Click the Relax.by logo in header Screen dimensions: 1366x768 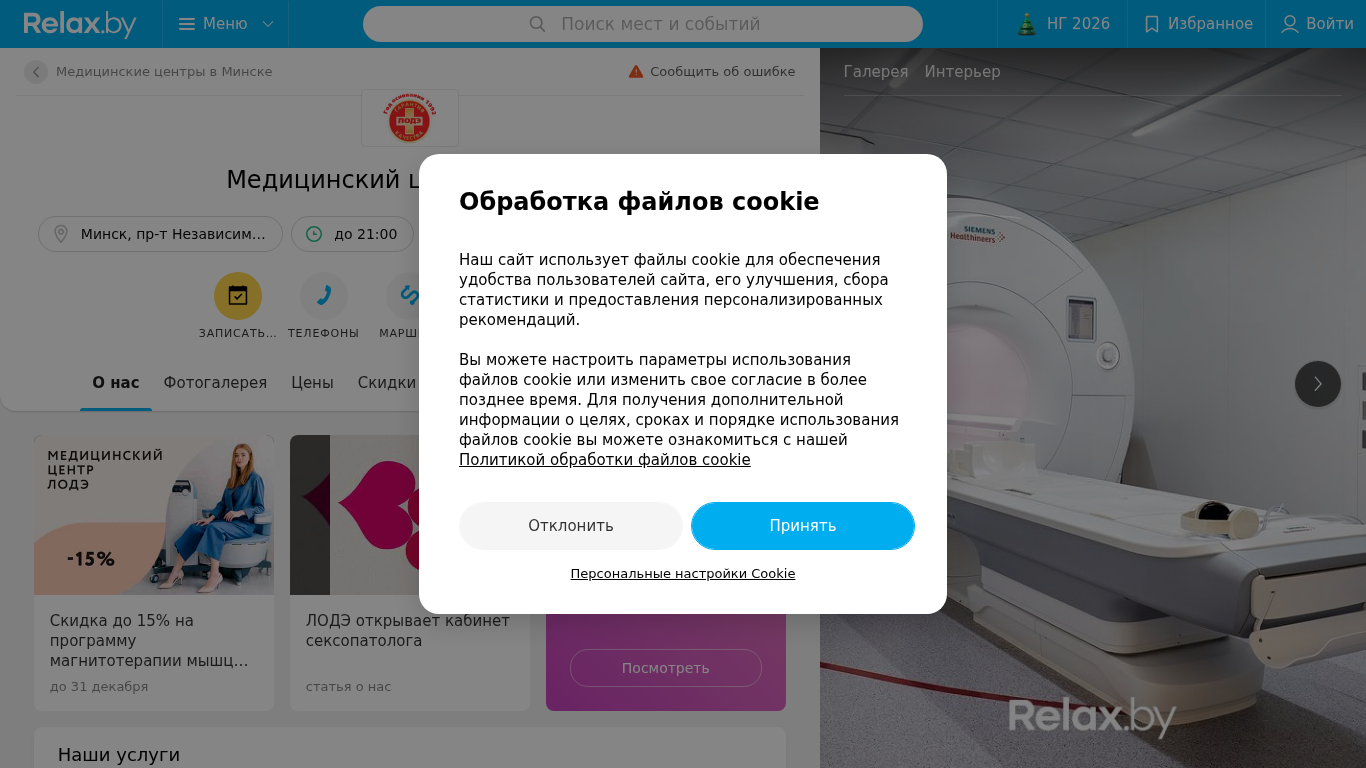click(x=80, y=24)
